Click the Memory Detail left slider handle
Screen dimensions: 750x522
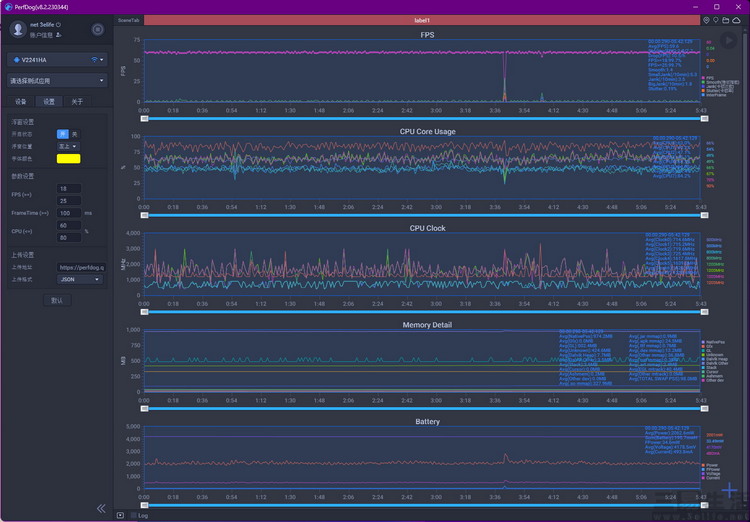coord(144,409)
